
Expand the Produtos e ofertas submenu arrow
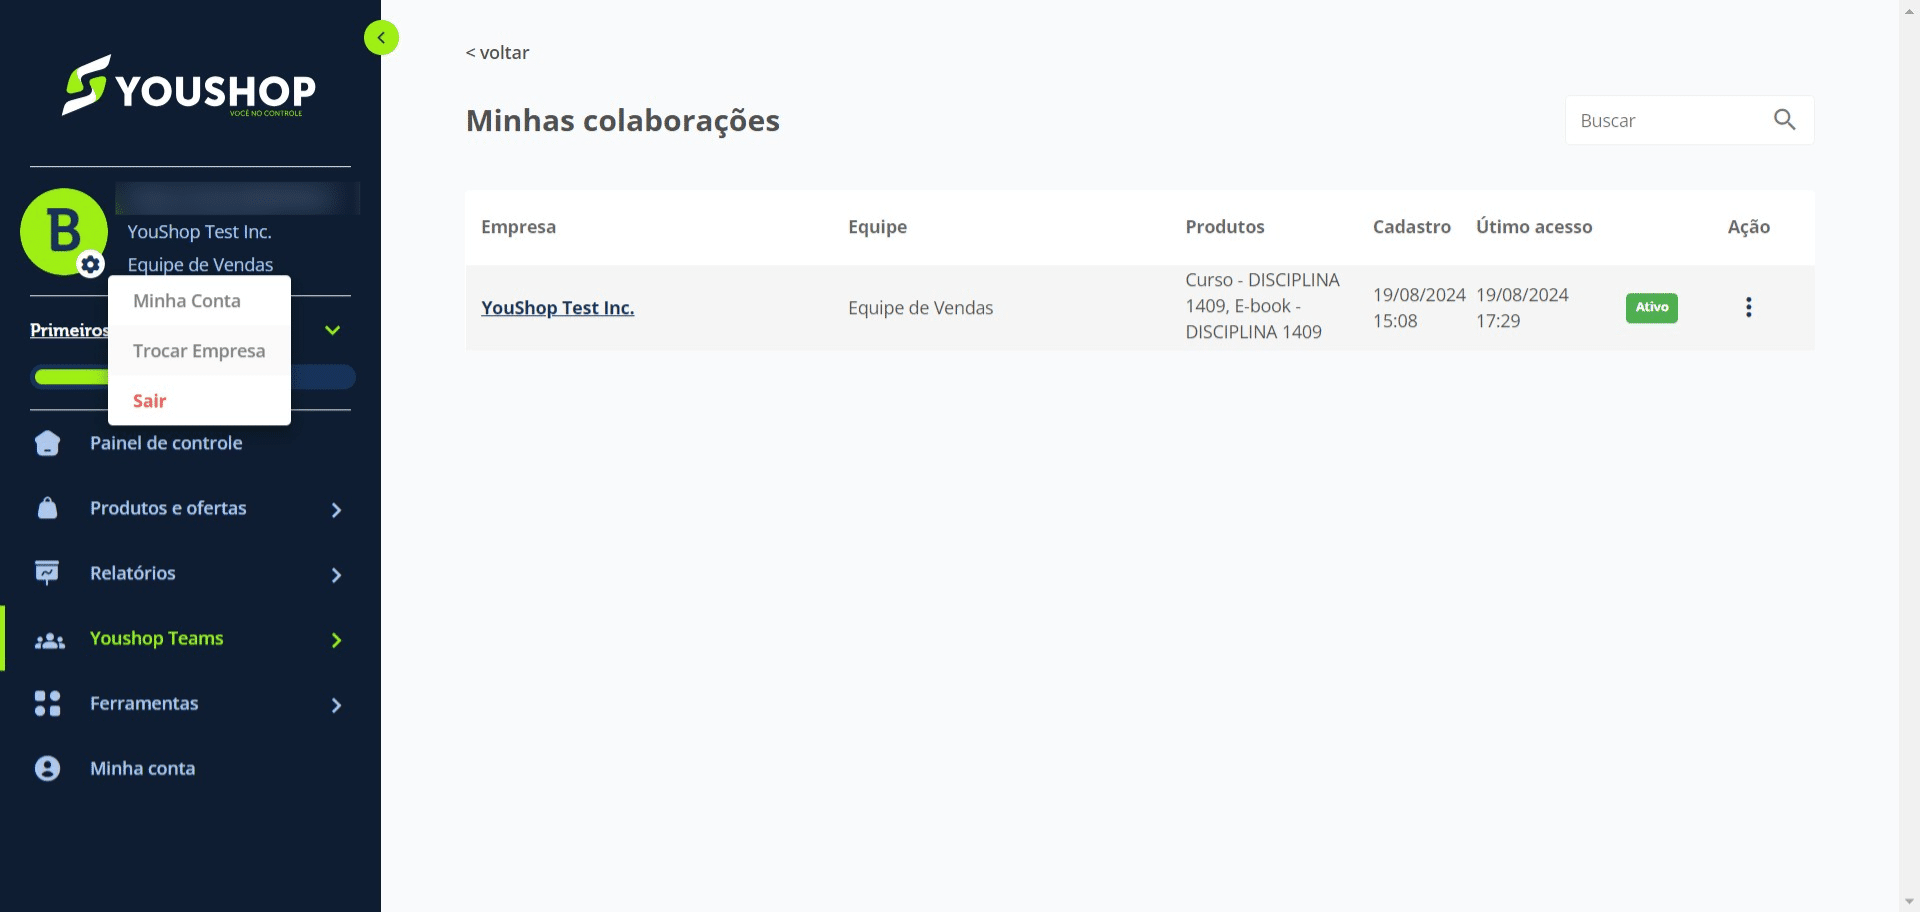pos(336,510)
